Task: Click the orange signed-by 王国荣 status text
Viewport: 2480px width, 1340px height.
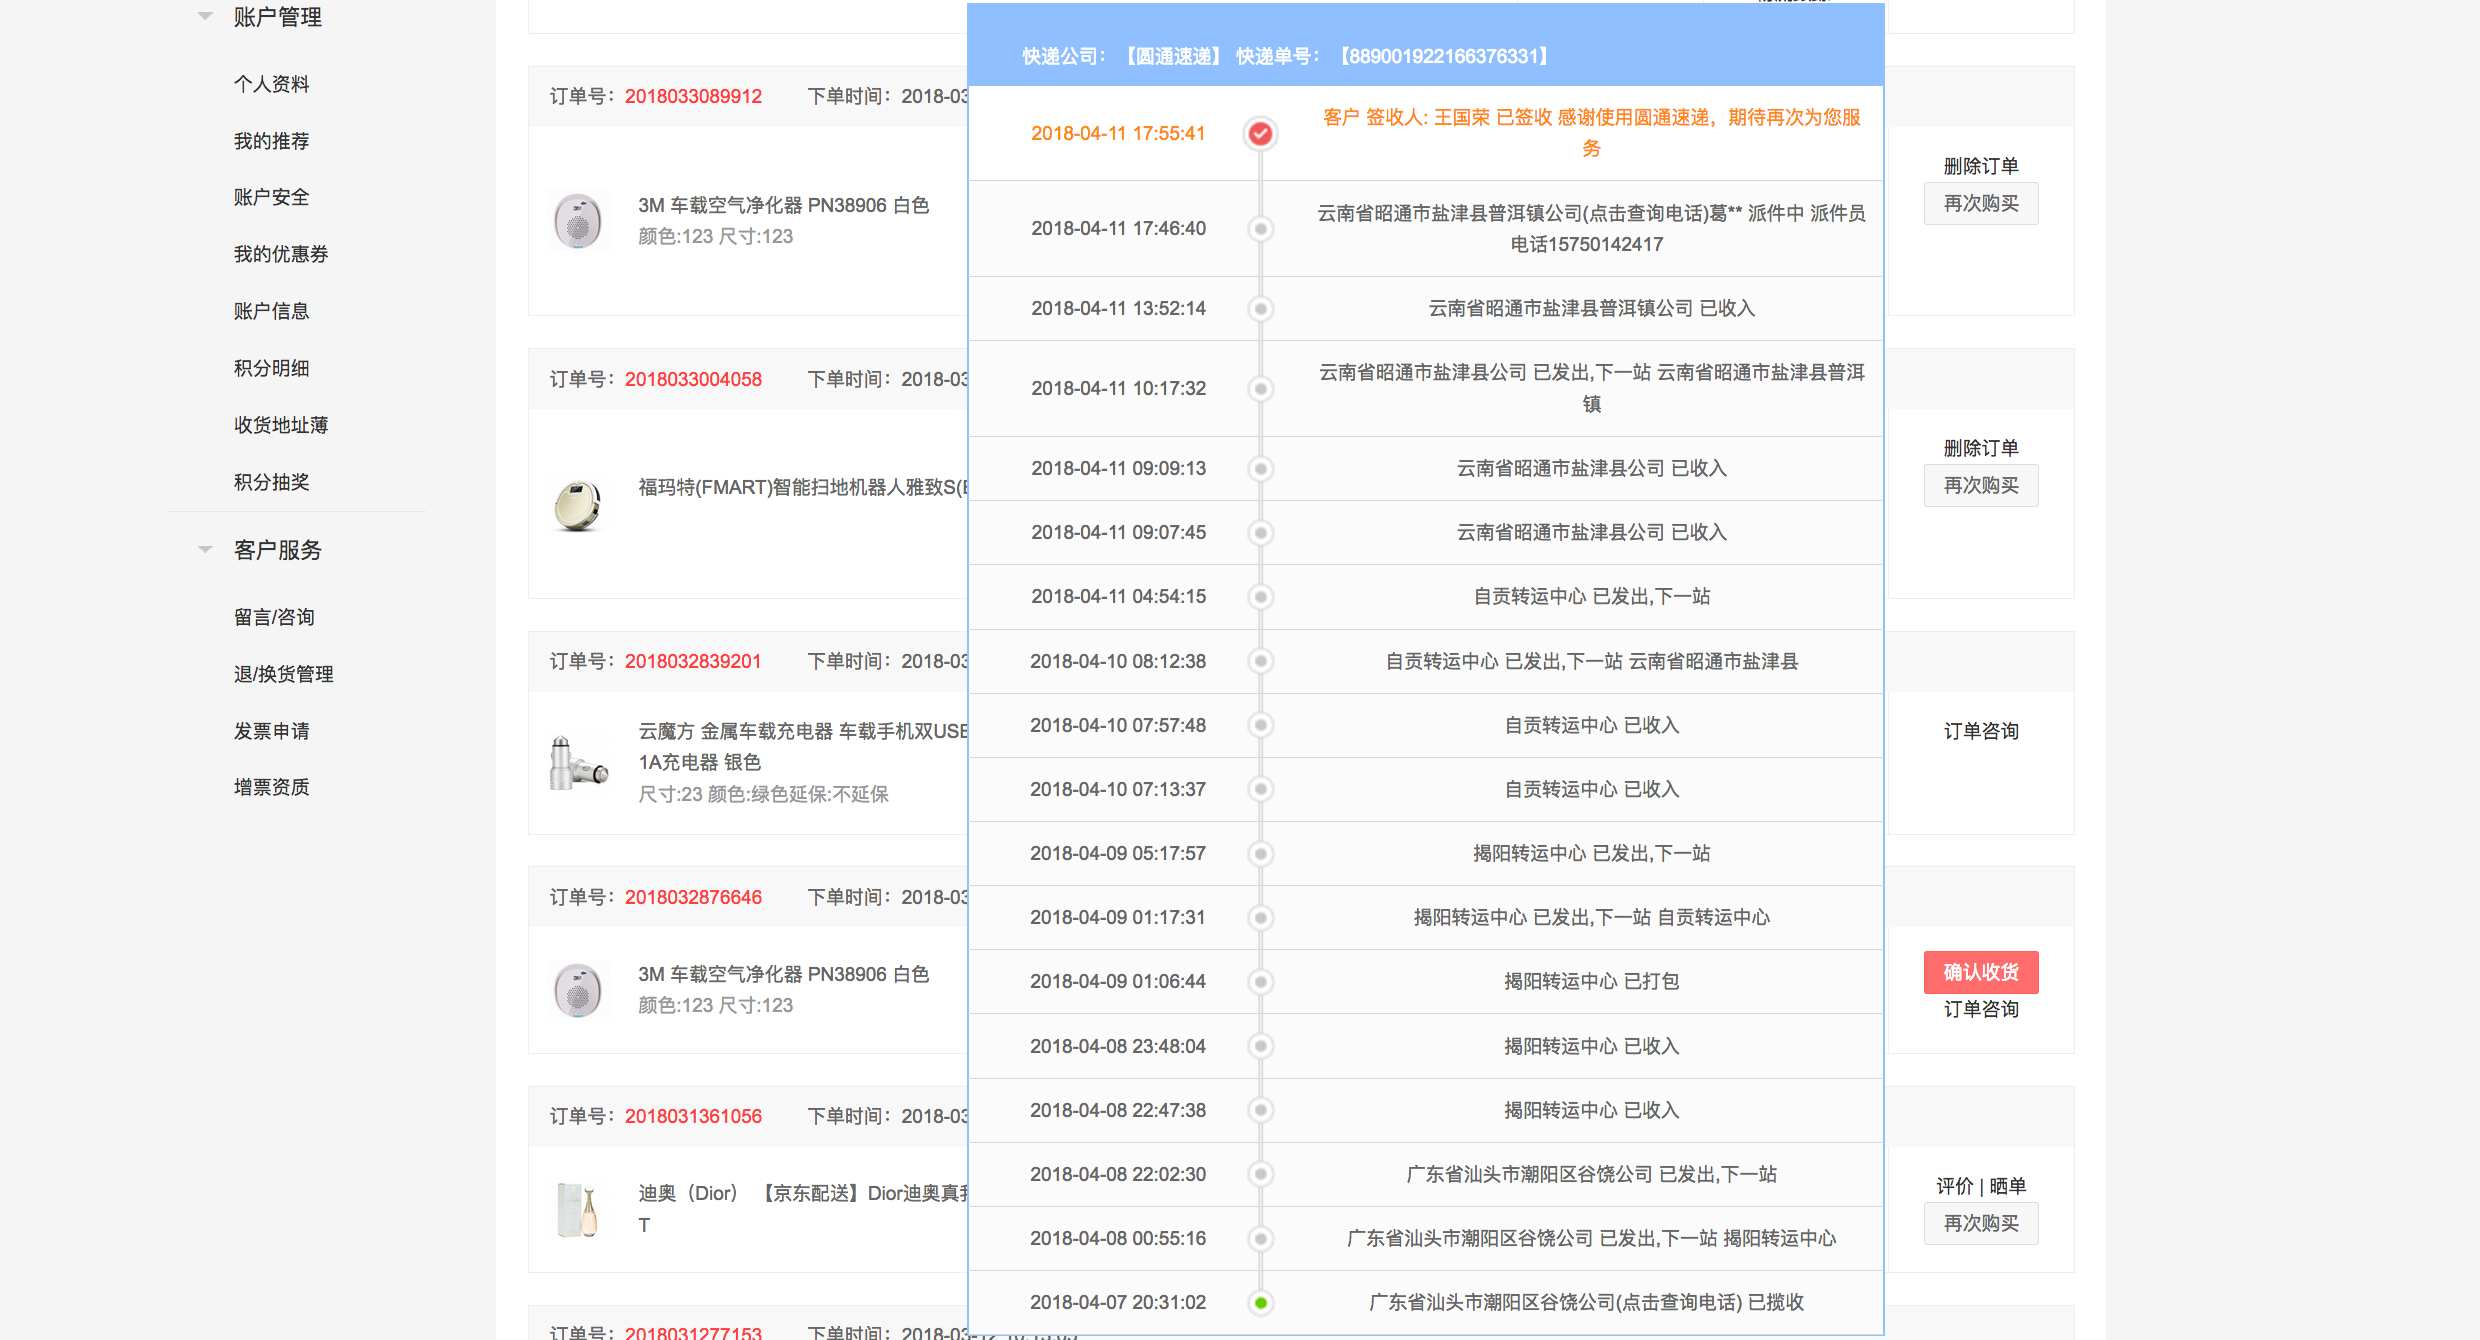Action: coord(1591,133)
